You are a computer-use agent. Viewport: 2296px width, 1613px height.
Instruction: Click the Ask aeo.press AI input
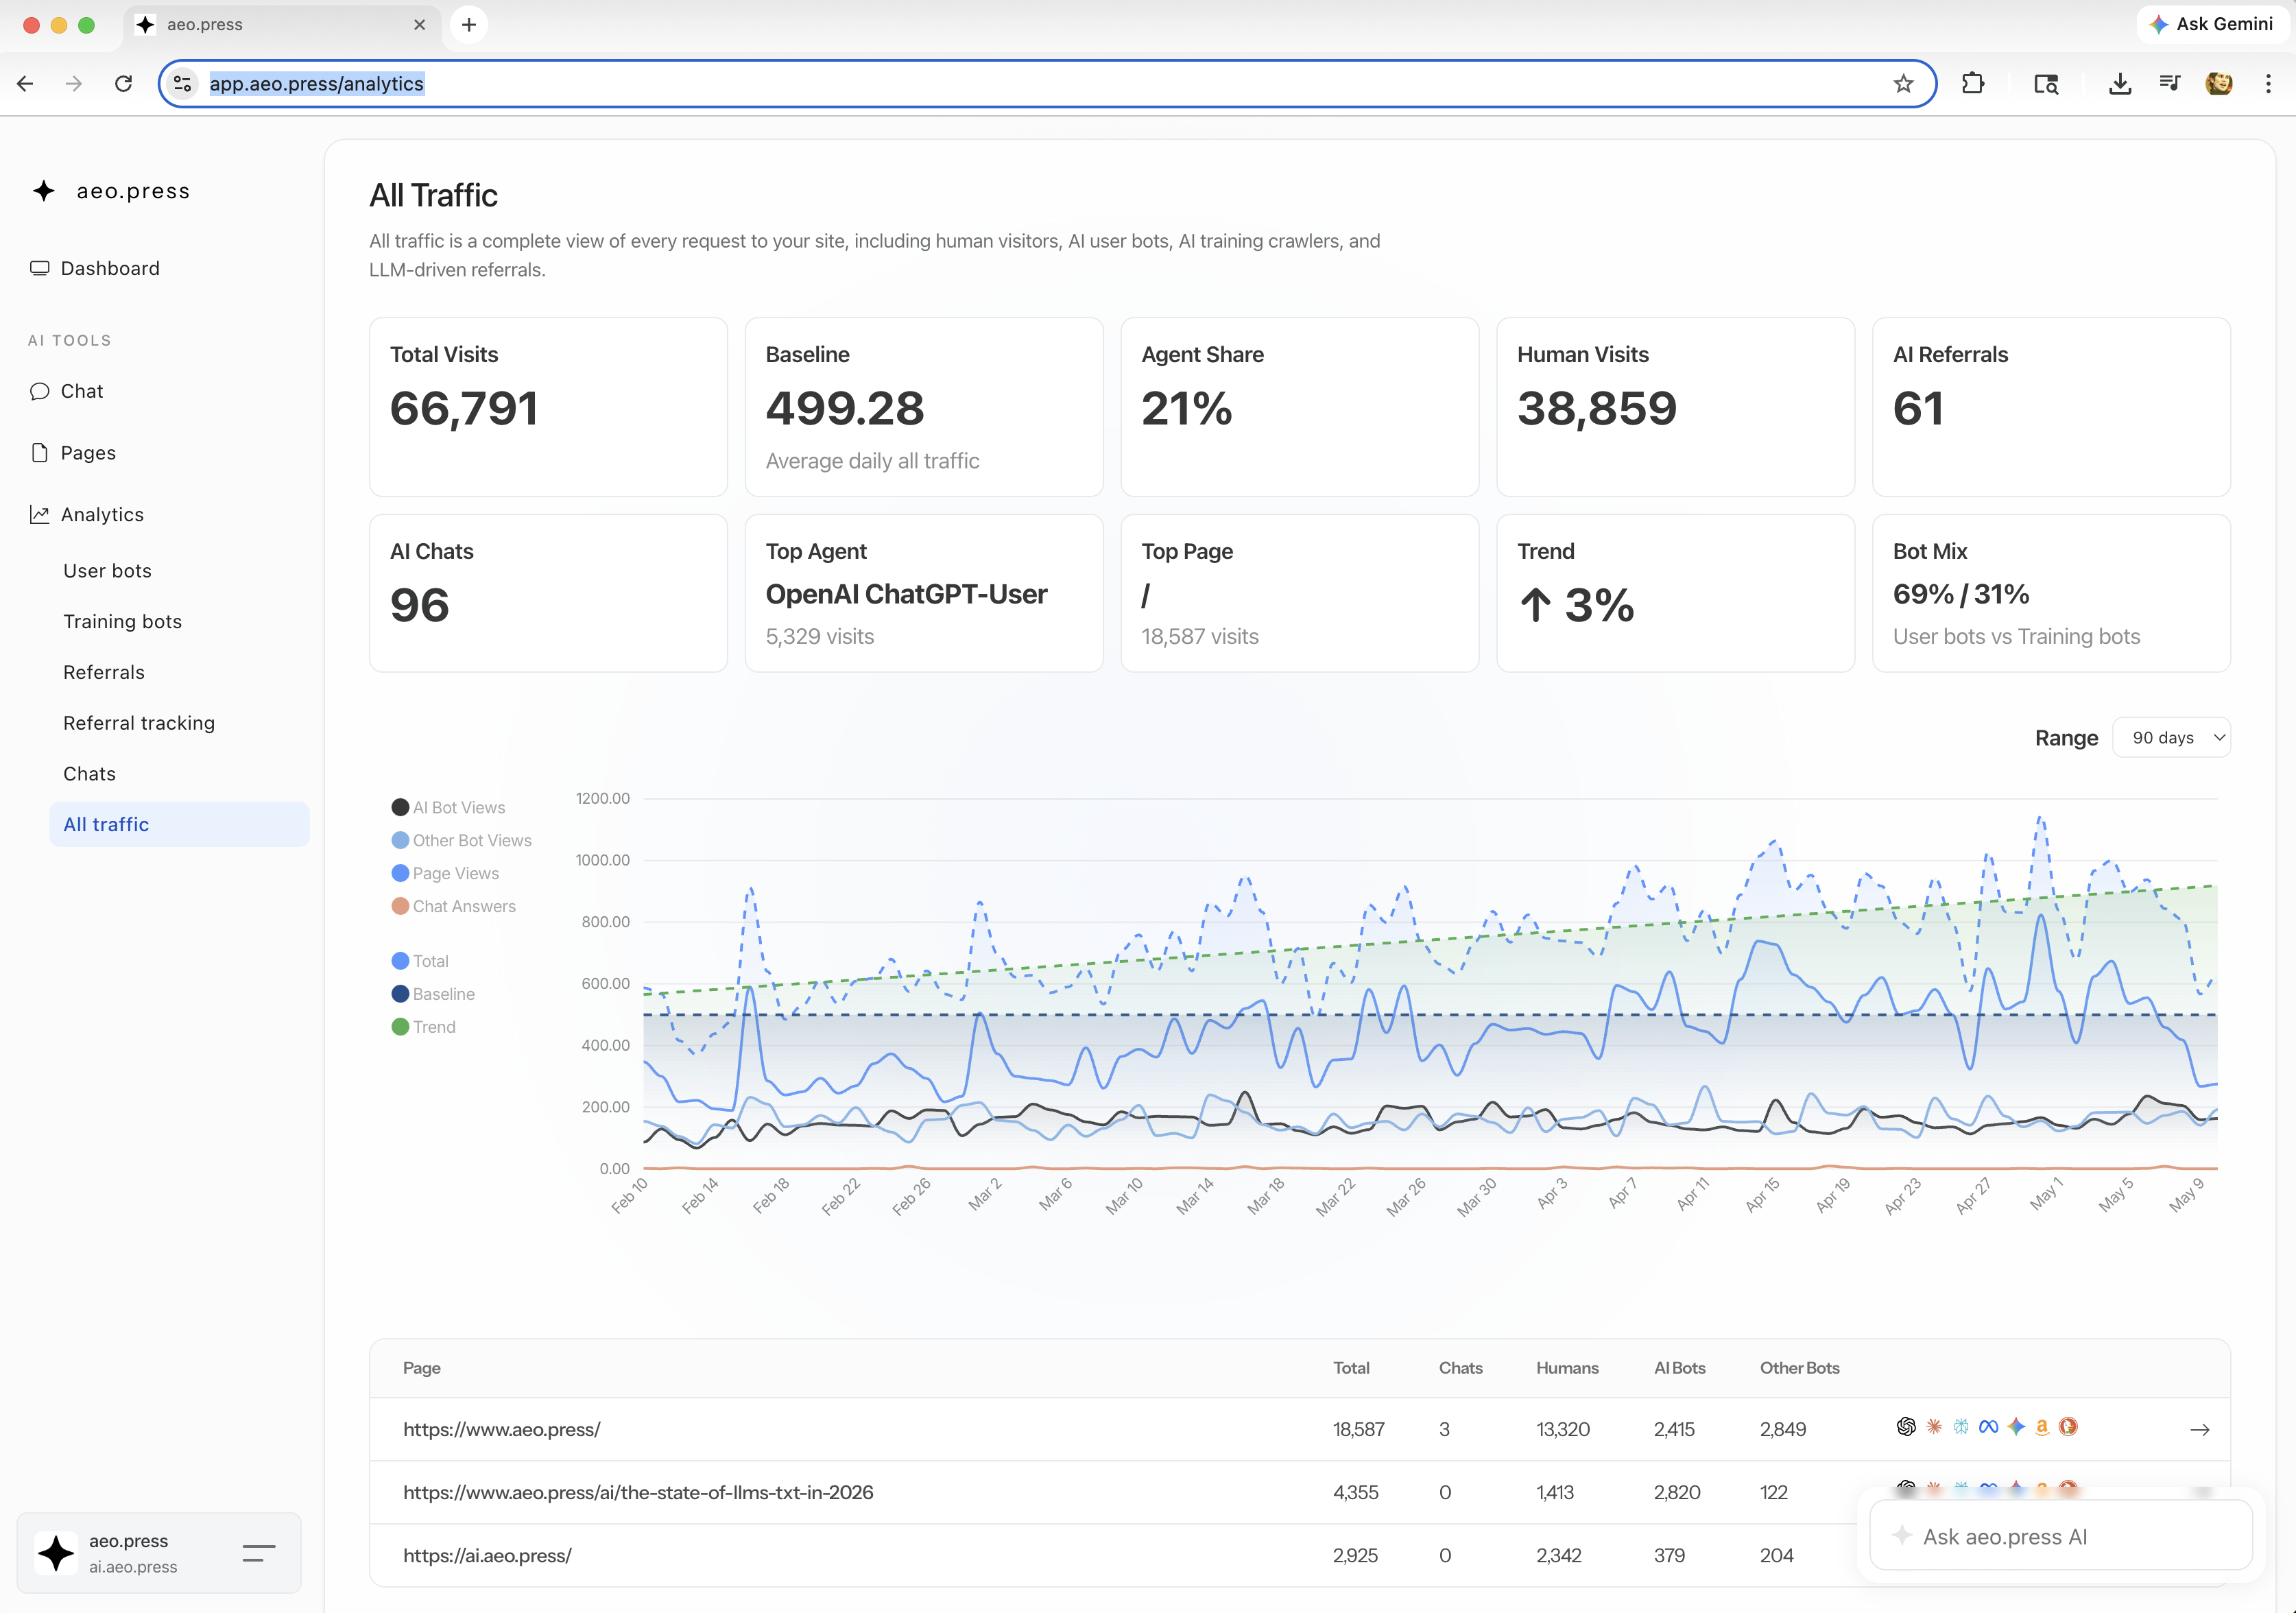[2061, 1536]
